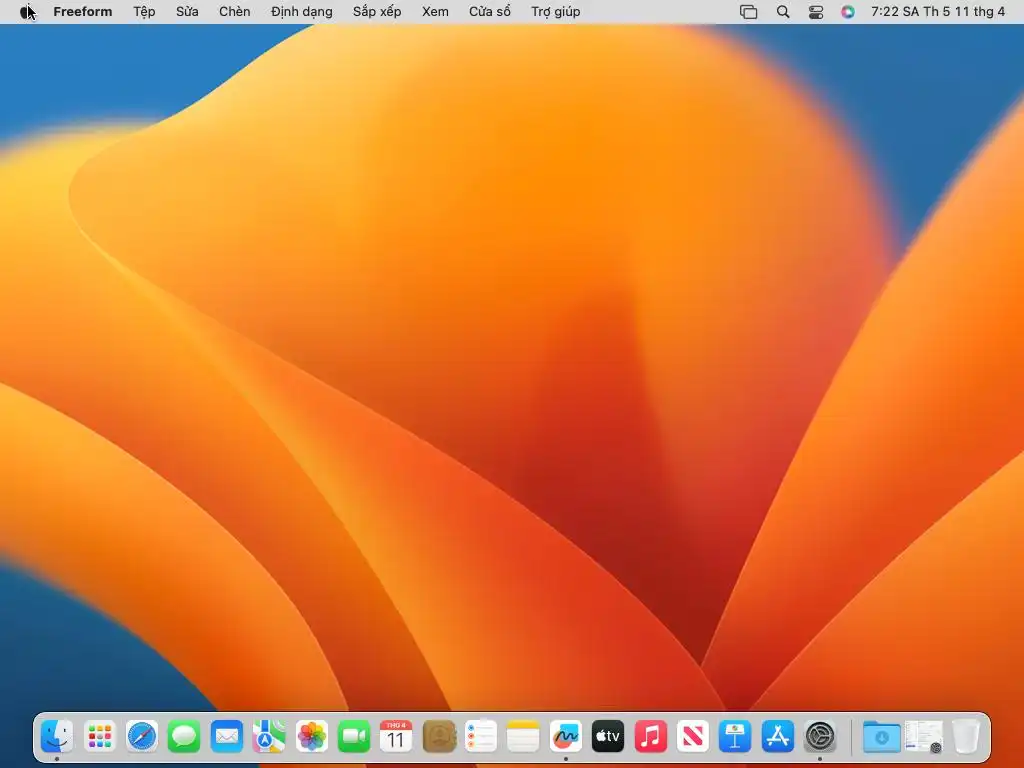Activate Siri from the menu bar

pyautogui.click(x=847, y=12)
